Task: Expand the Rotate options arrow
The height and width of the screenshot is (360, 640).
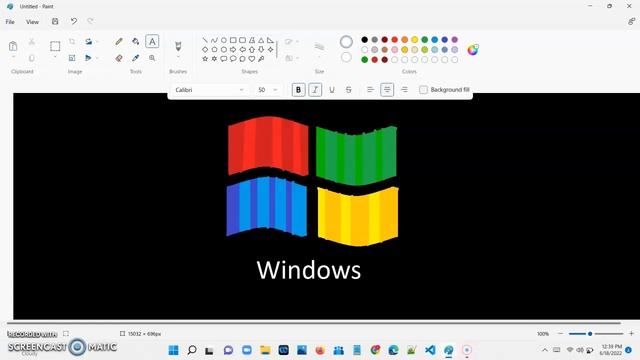Action: [x=97, y=41]
